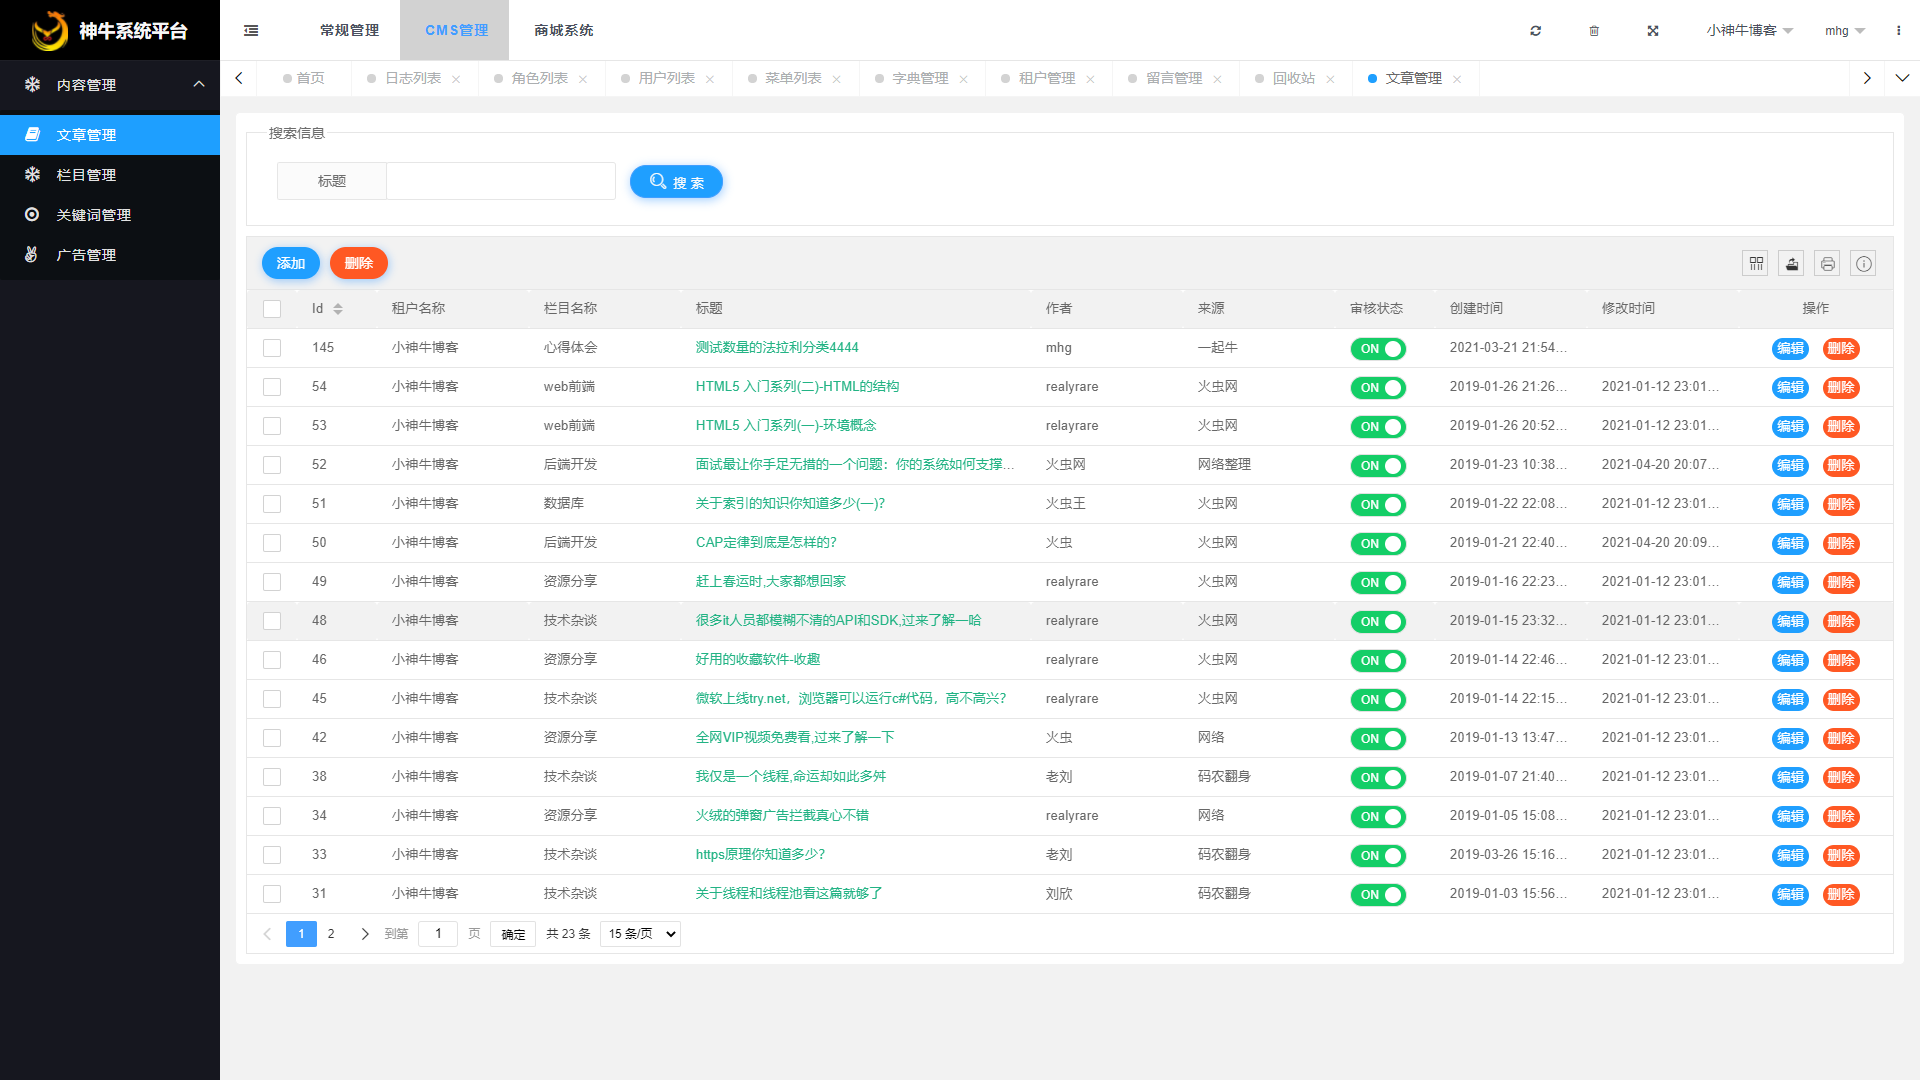Select the refresh icon in the top bar
This screenshot has width=1920, height=1080.
pyautogui.click(x=1535, y=31)
